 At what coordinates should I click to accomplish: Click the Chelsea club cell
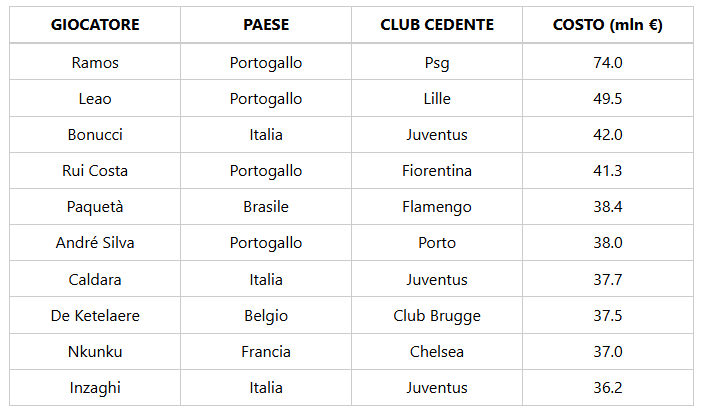[437, 351]
